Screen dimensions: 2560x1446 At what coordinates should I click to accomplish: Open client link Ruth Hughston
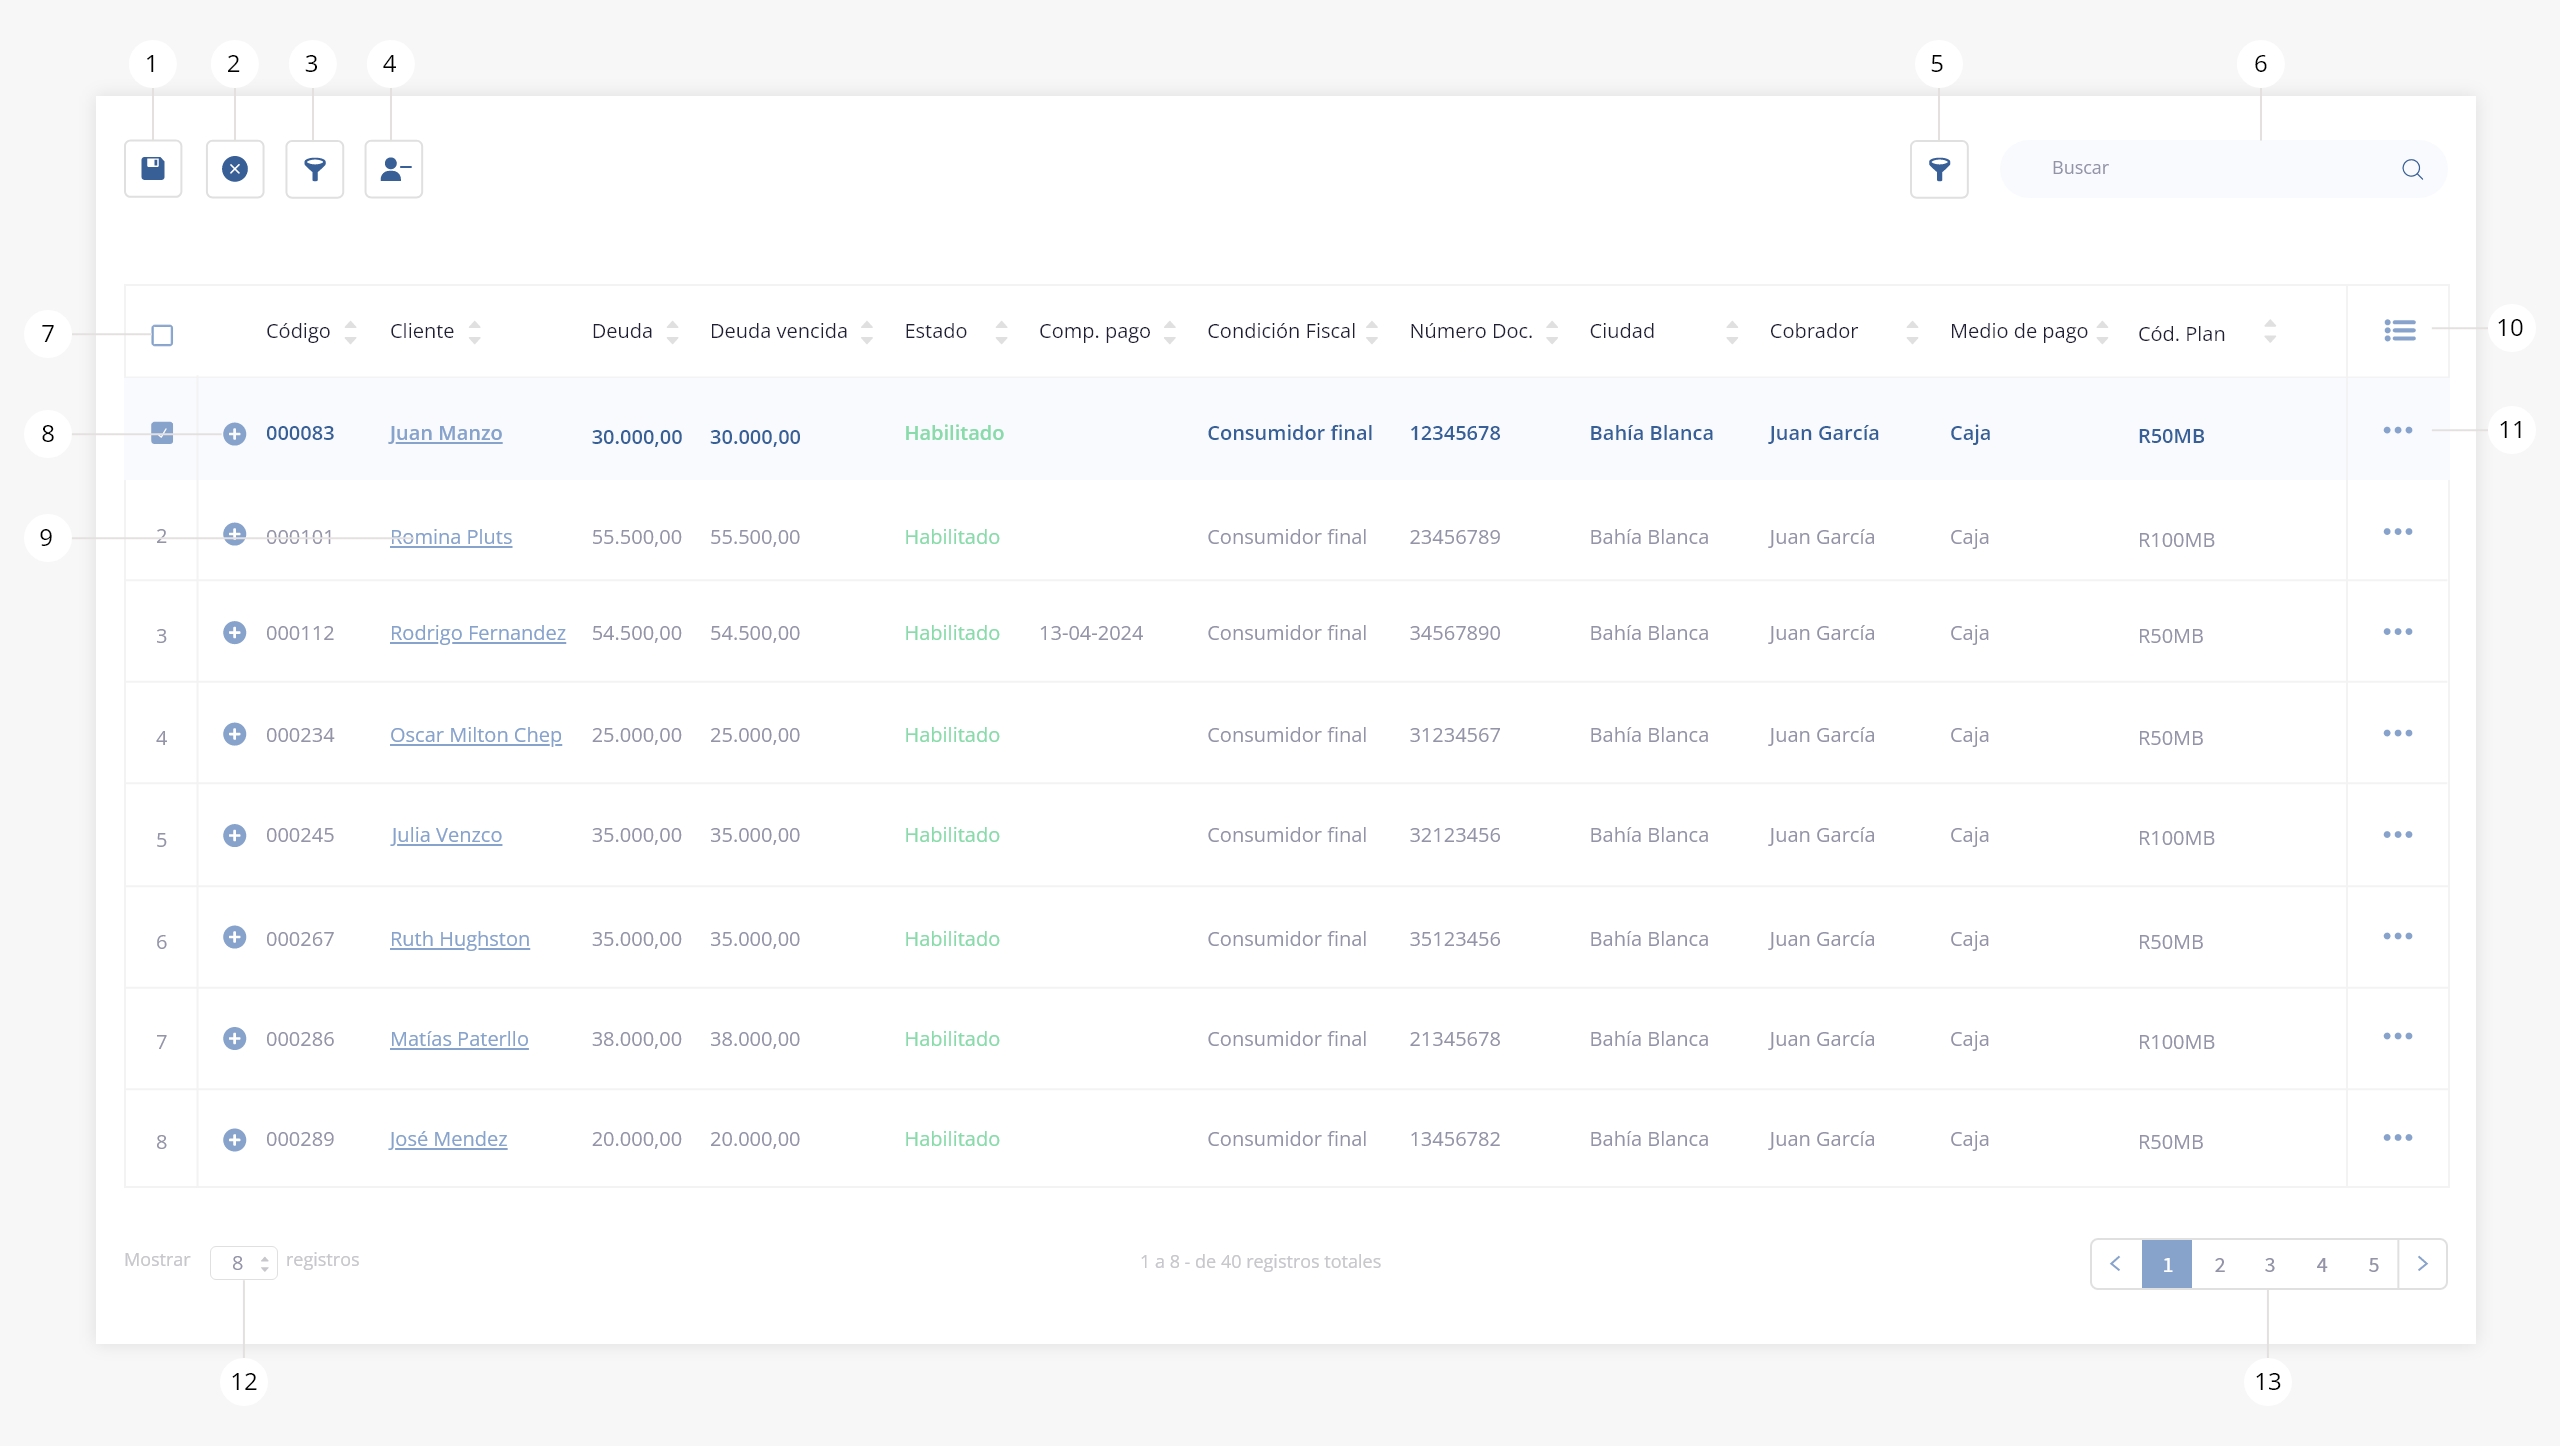[x=460, y=939]
